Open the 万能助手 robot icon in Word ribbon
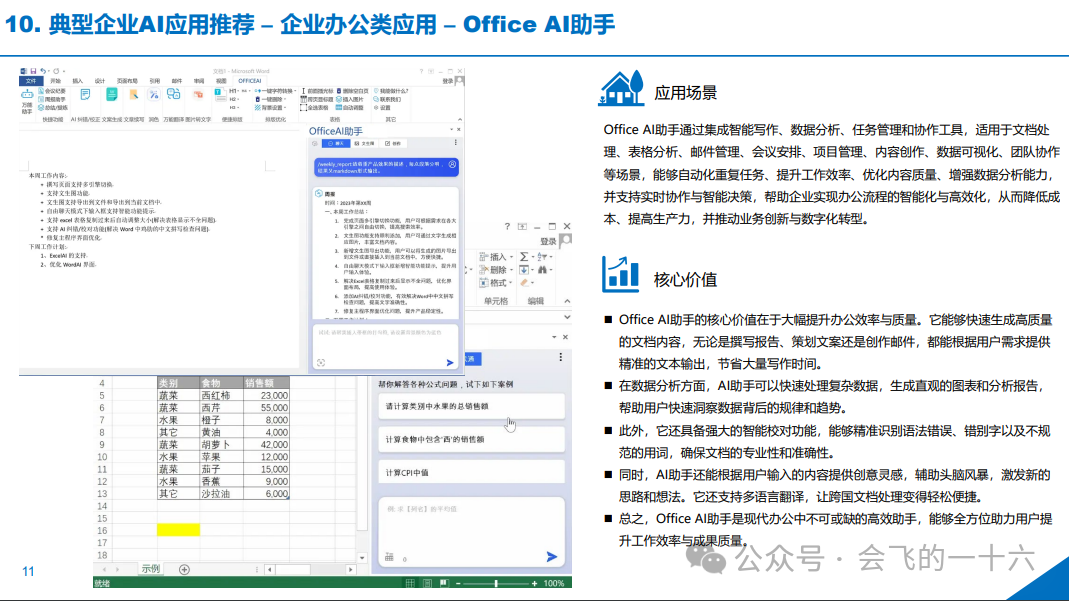 pyautogui.click(x=27, y=94)
